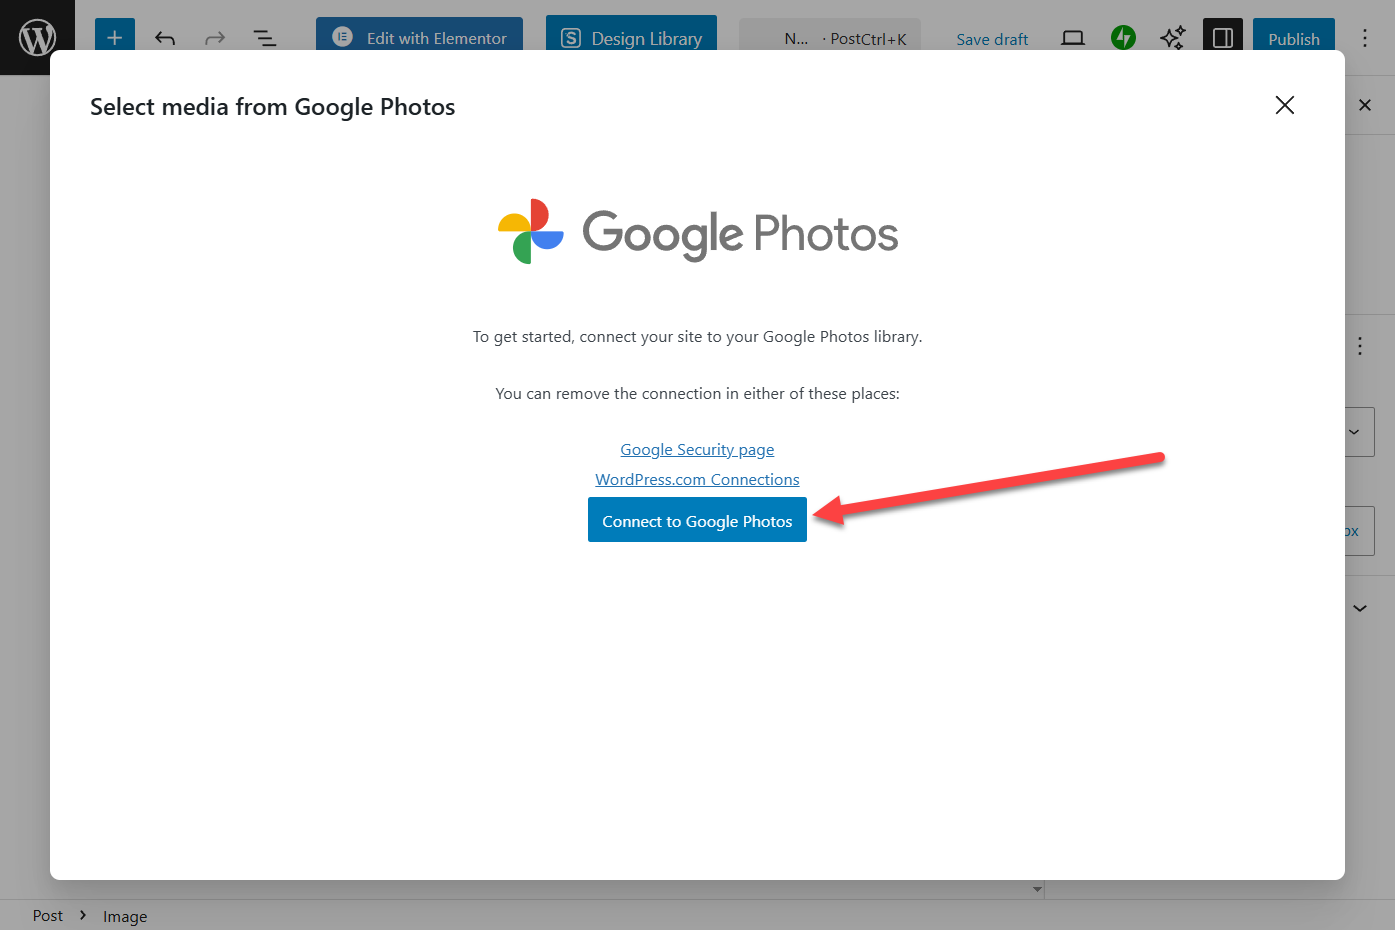Open sidebar block options dots
1395x930 pixels.
point(1360,346)
